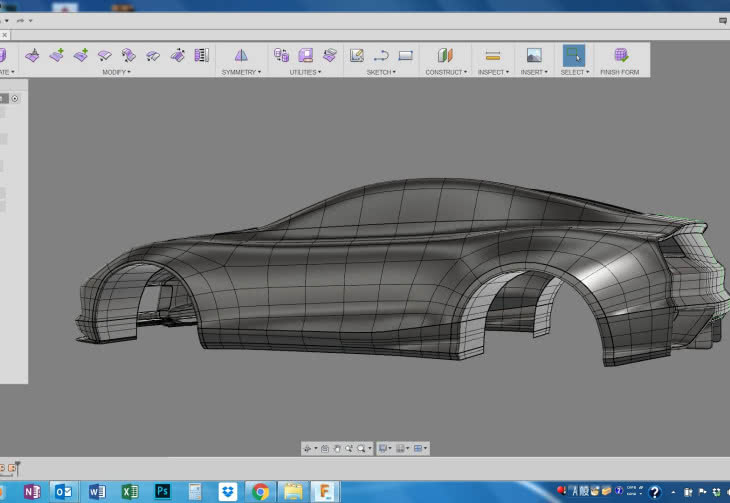
Task: Close the document tab with the X
Action: (x=4, y=35)
